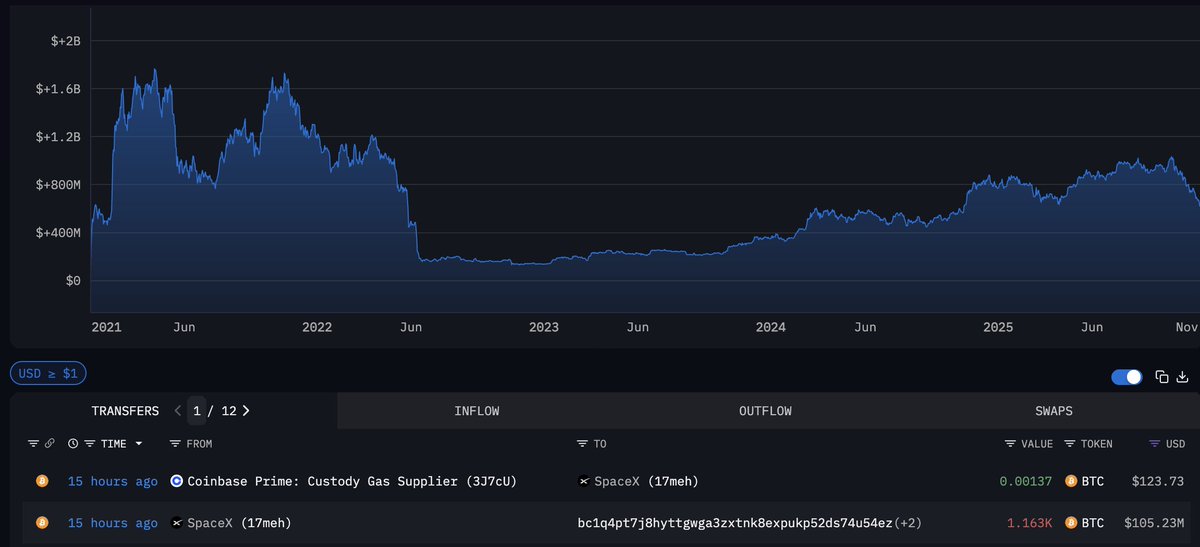Image resolution: width=1200 pixels, height=547 pixels.
Task: Click the VALUE column header label
Action: point(1036,443)
